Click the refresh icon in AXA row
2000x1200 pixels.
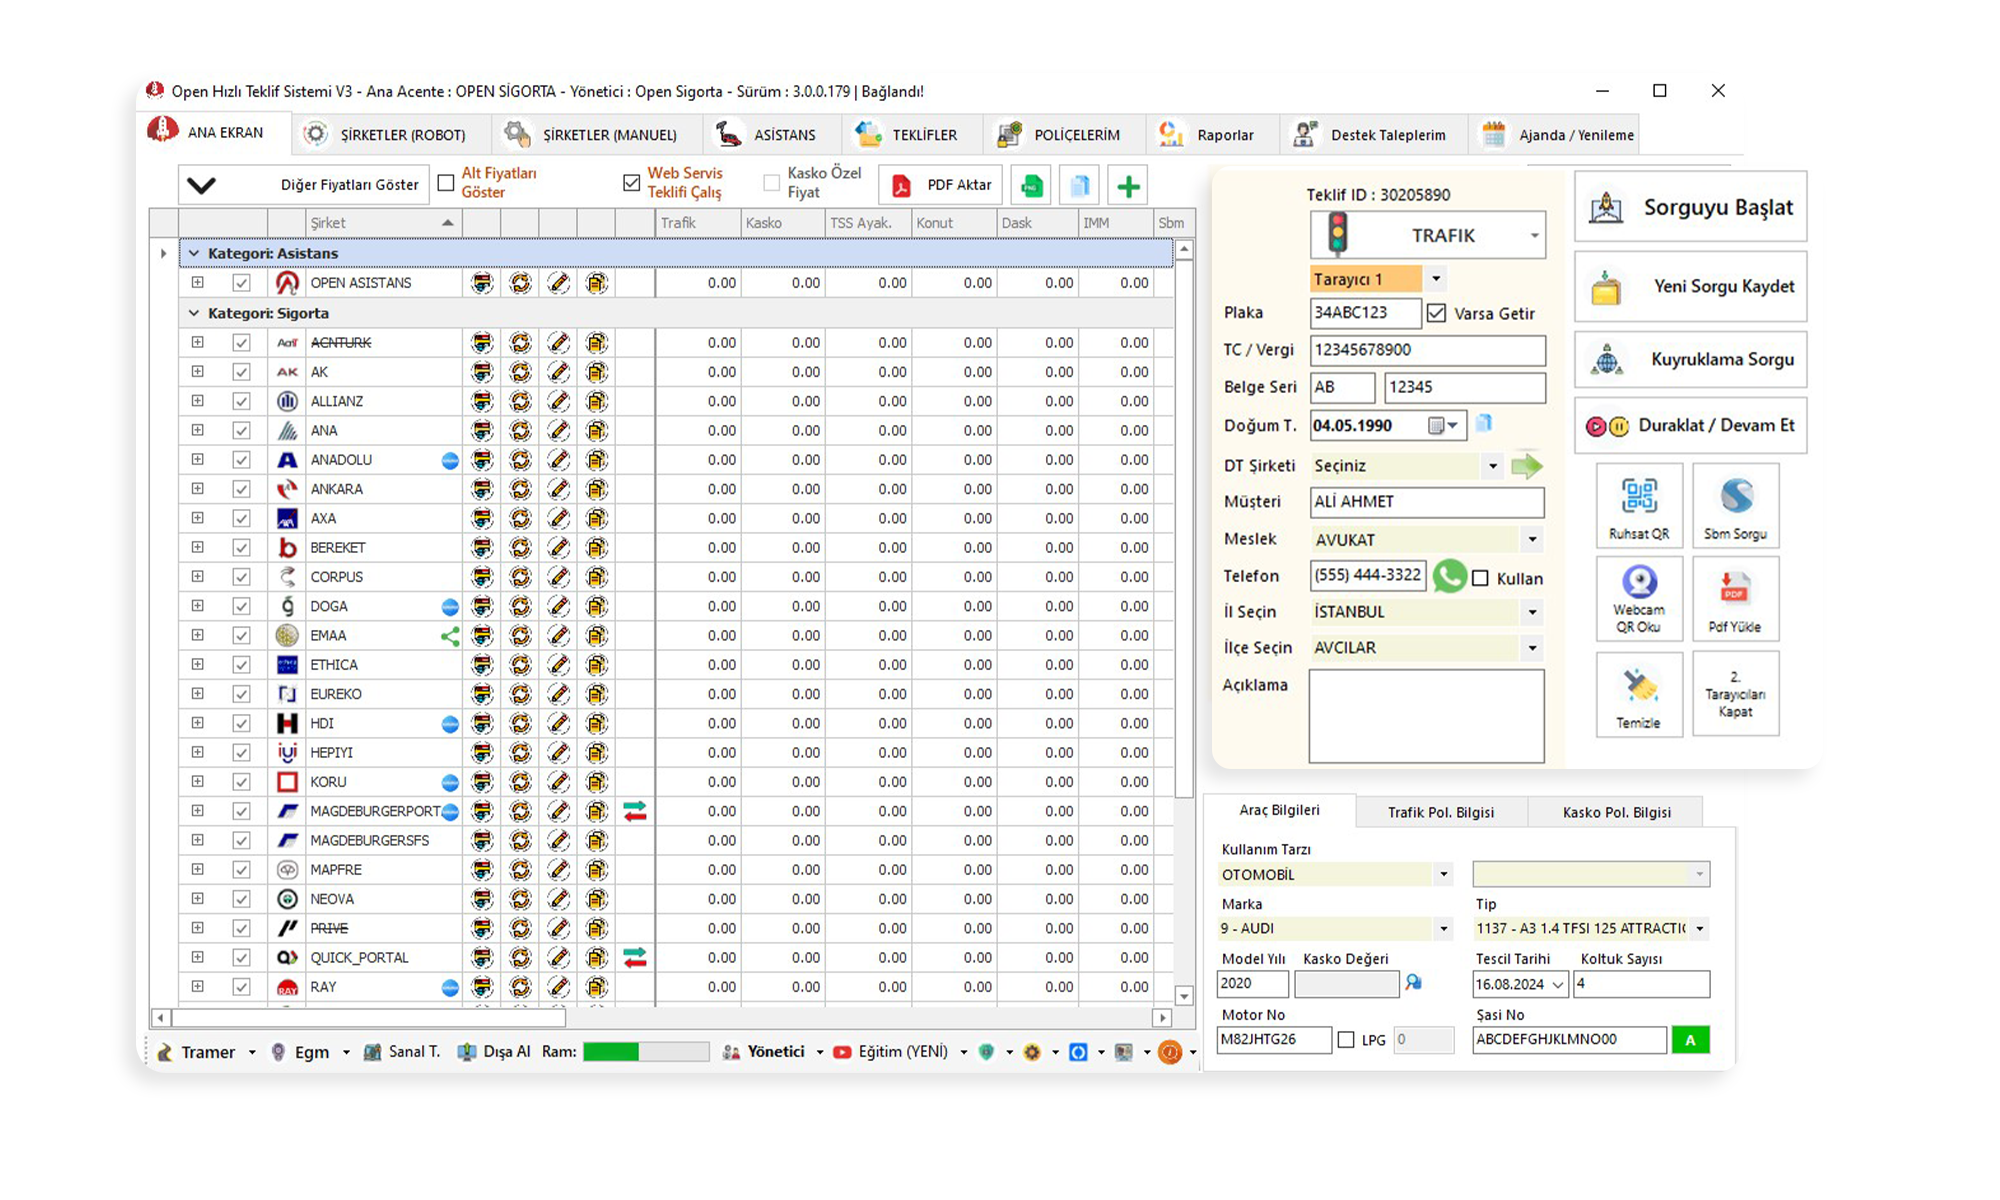pos(520,519)
